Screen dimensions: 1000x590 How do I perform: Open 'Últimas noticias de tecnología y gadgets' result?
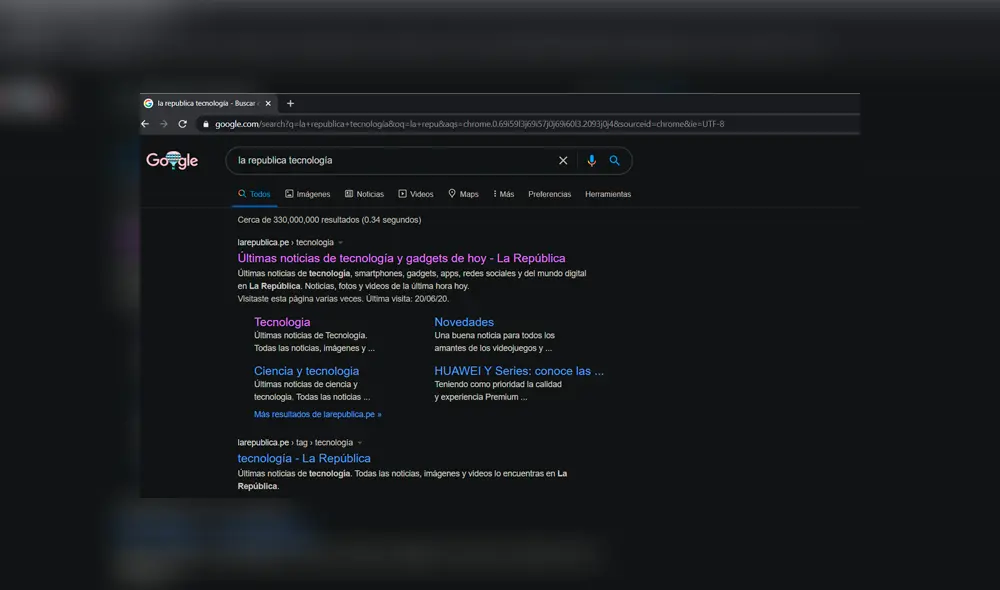pyautogui.click(x=401, y=258)
